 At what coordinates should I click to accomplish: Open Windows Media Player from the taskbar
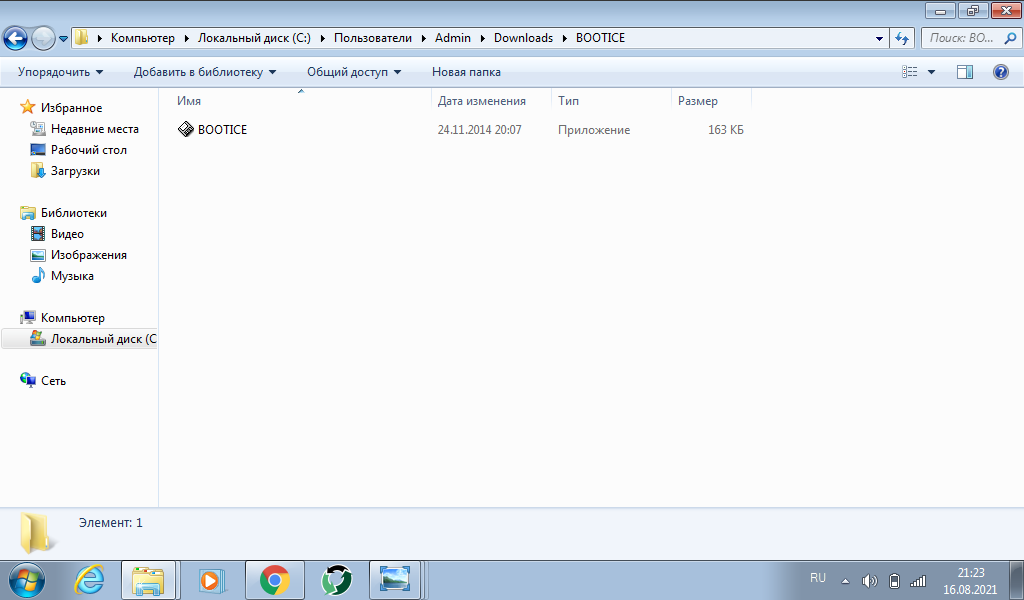pyautogui.click(x=211, y=580)
